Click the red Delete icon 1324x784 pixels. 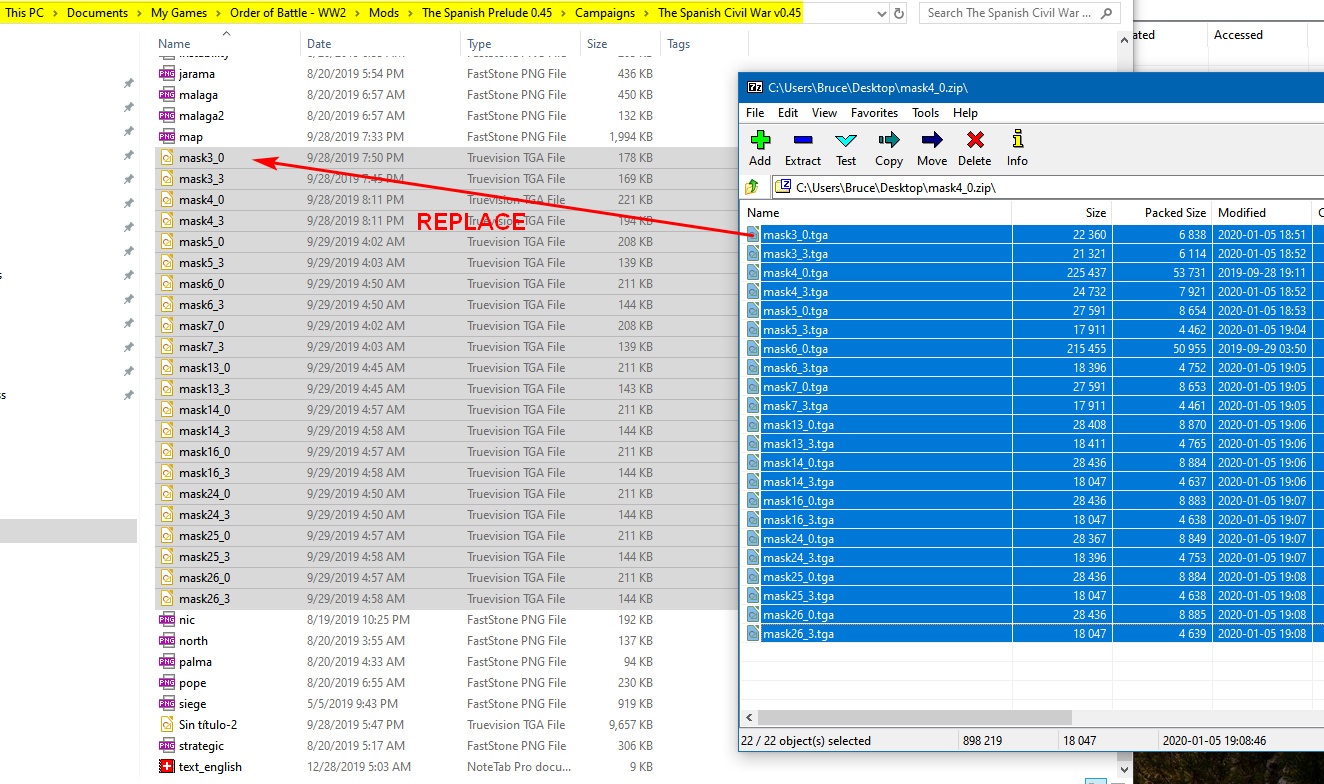[x=974, y=148]
